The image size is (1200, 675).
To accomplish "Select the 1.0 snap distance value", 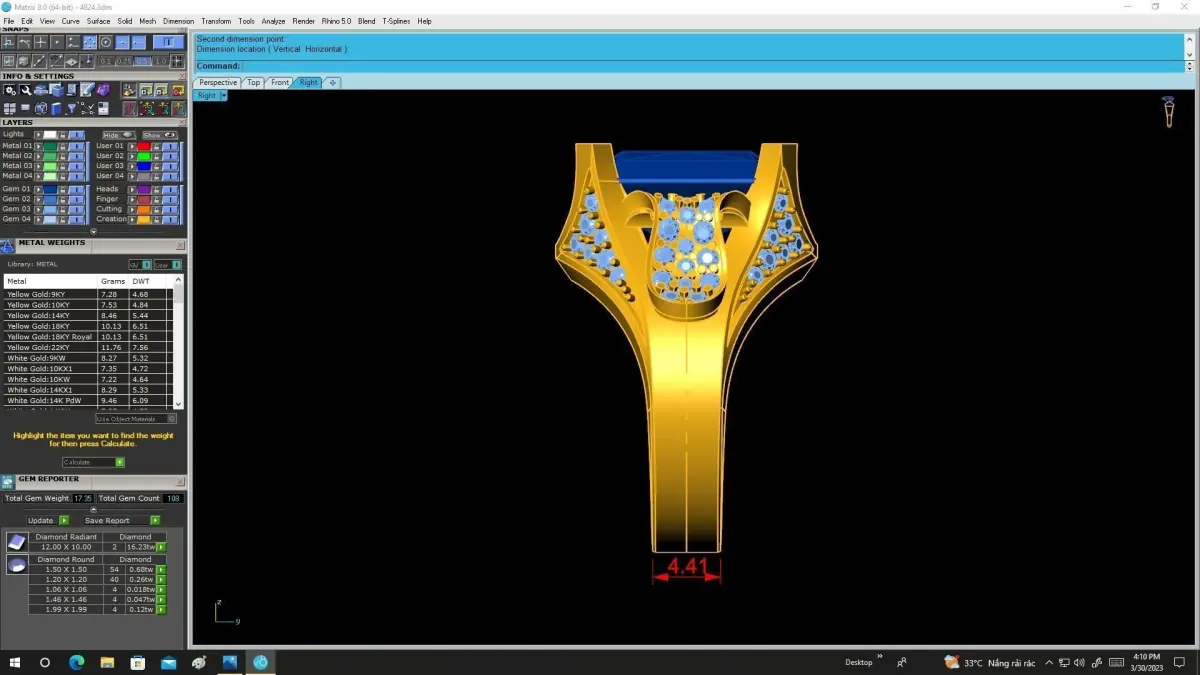I will [161, 61].
